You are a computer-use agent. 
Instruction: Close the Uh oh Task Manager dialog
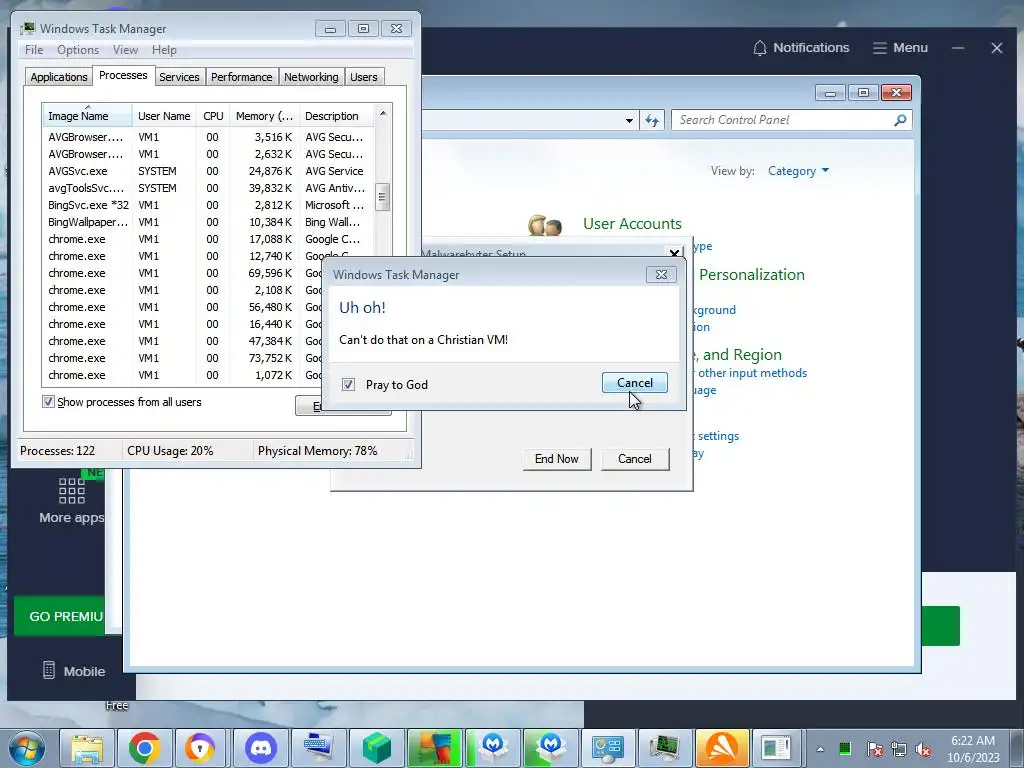click(x=661, y=274)
